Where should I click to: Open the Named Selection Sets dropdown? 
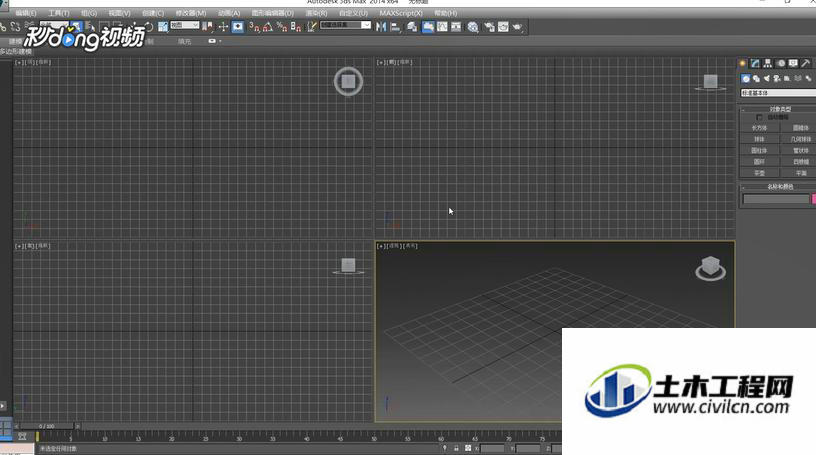coord(346,25)
